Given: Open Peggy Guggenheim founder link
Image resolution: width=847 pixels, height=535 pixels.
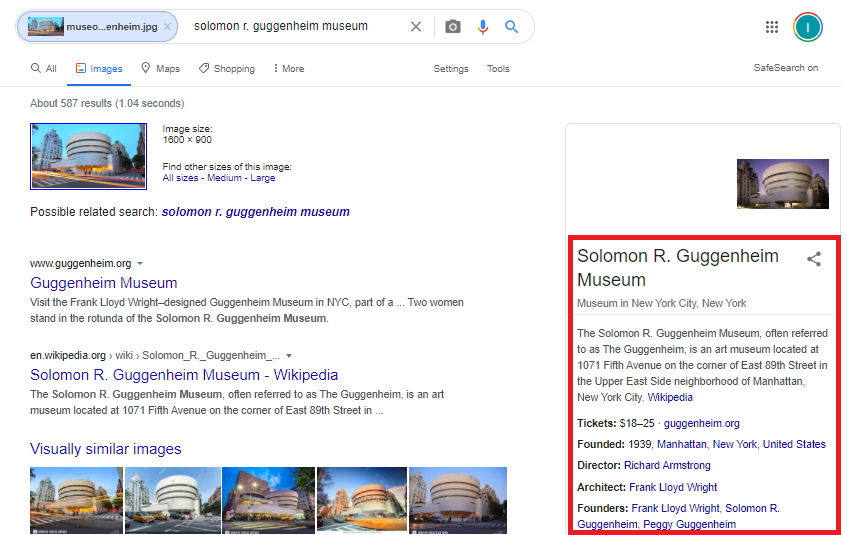Looking at the screenshot, I should [x=690, y=524].
